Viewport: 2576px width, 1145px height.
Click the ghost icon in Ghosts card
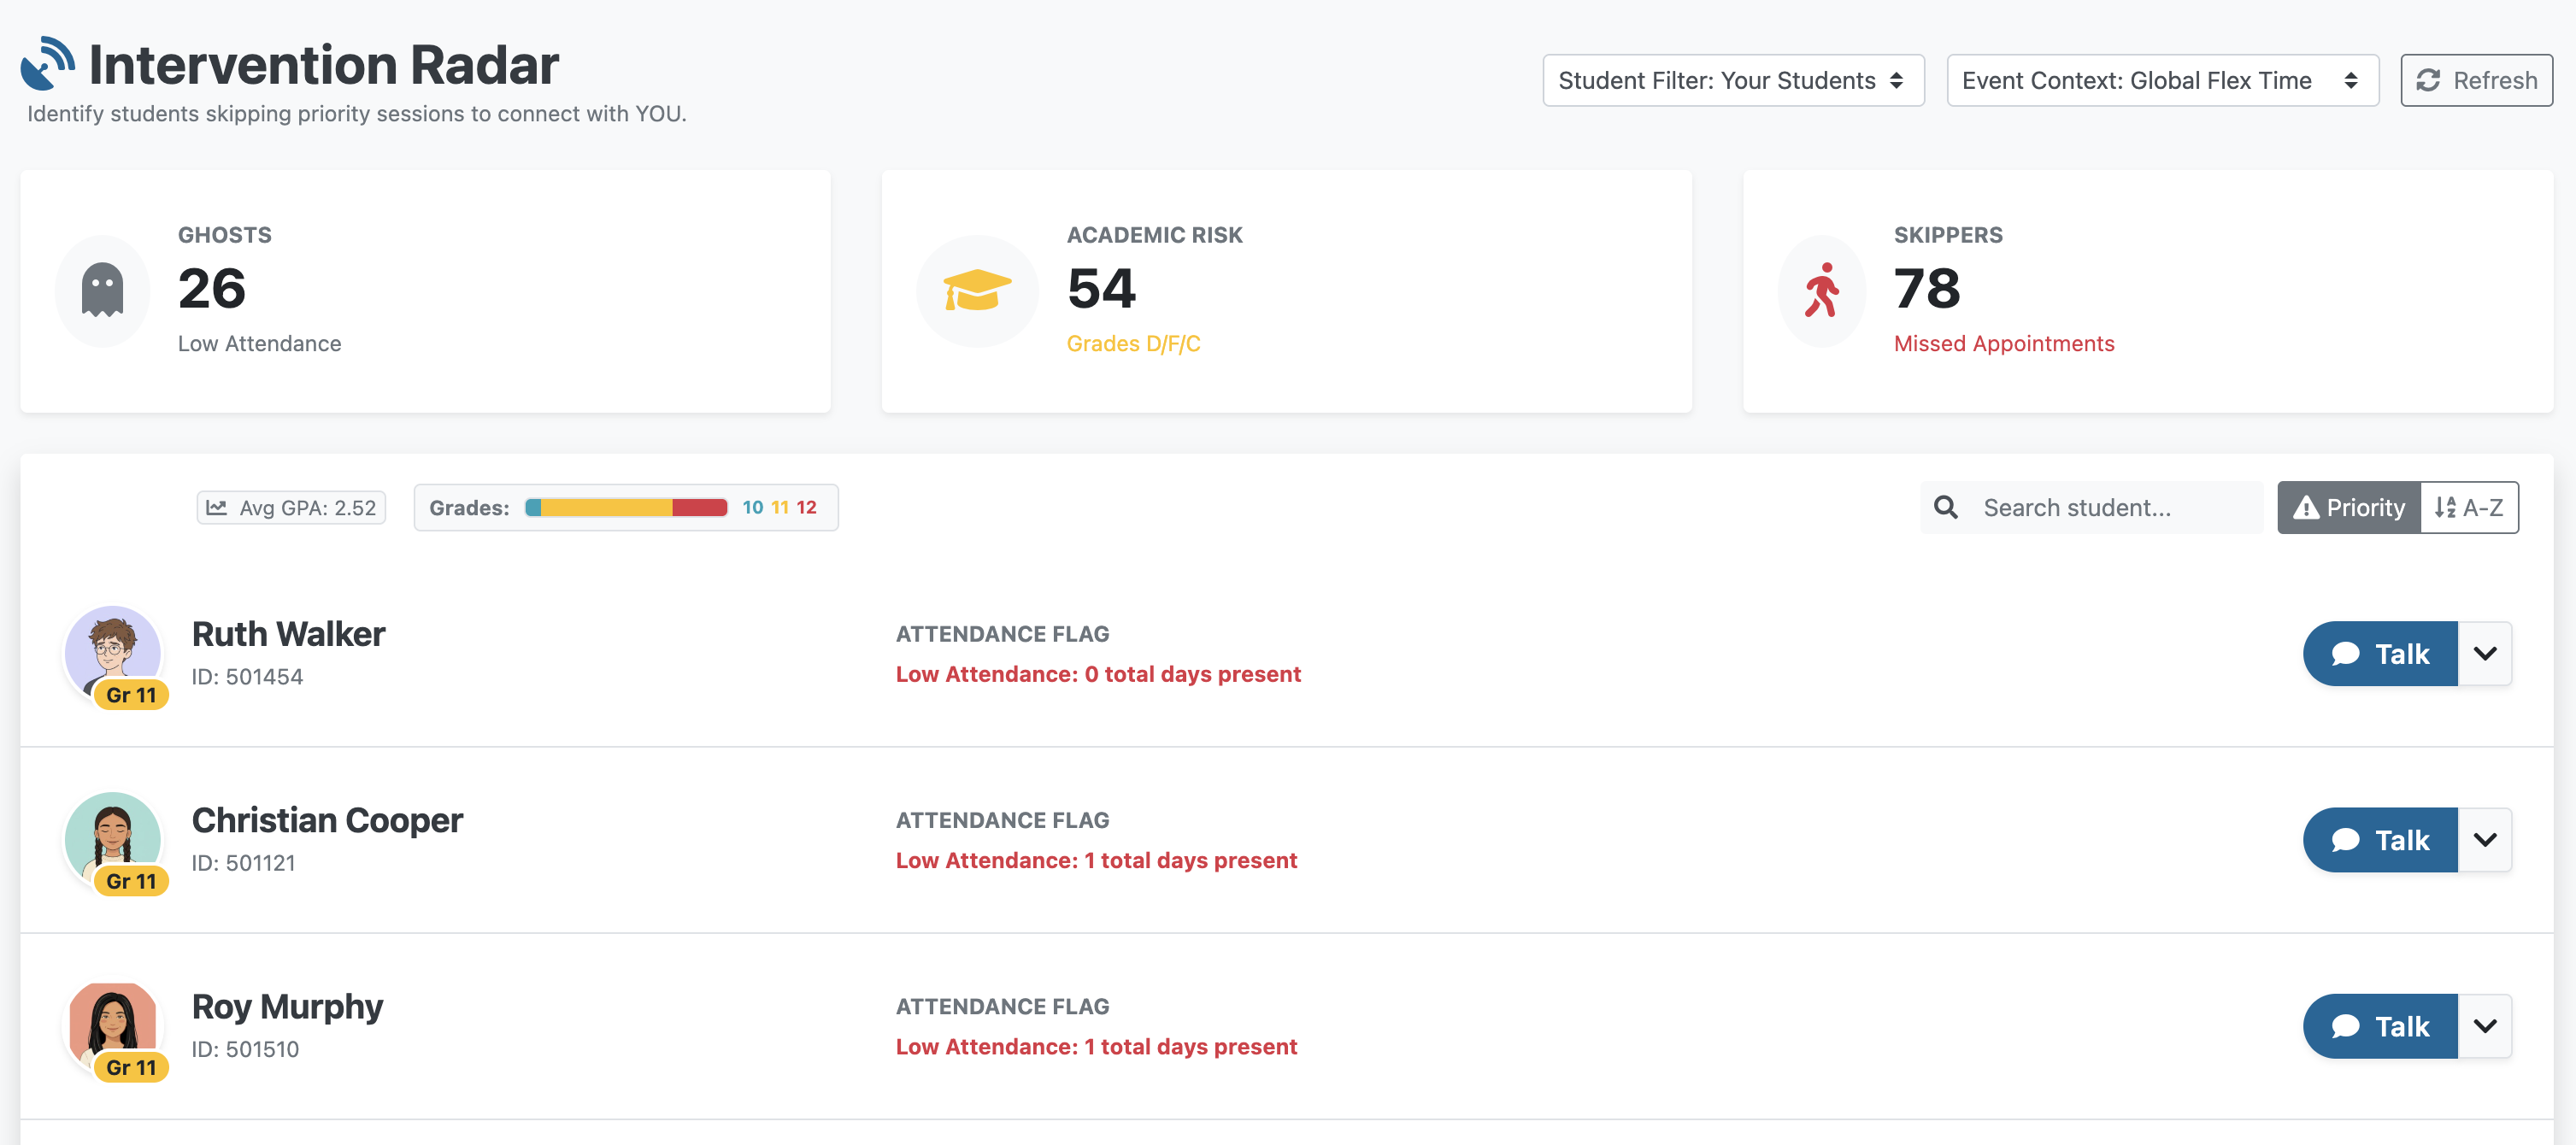point(102,290)
